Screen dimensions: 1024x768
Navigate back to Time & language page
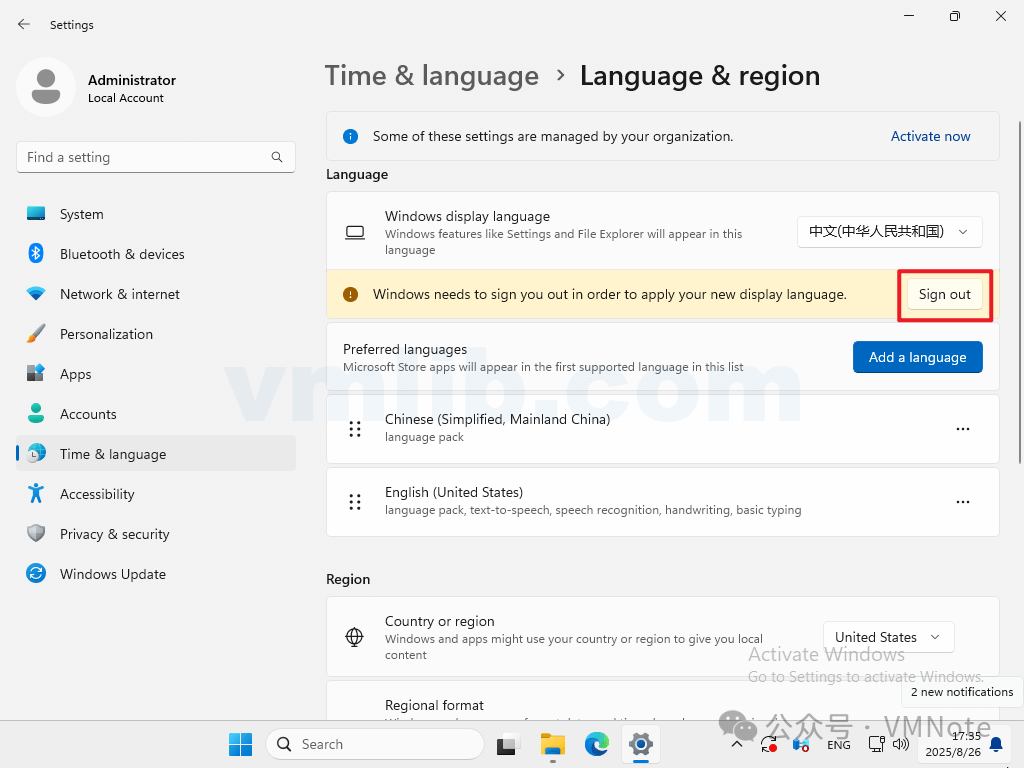[432, 75]
